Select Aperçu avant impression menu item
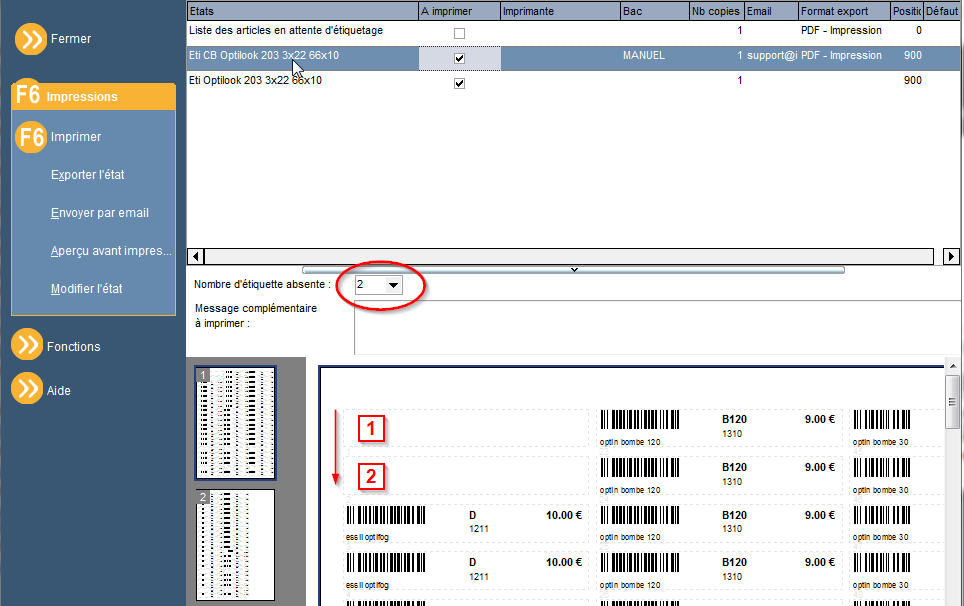Viewport: 964px width, 606px height. point(111,251)
